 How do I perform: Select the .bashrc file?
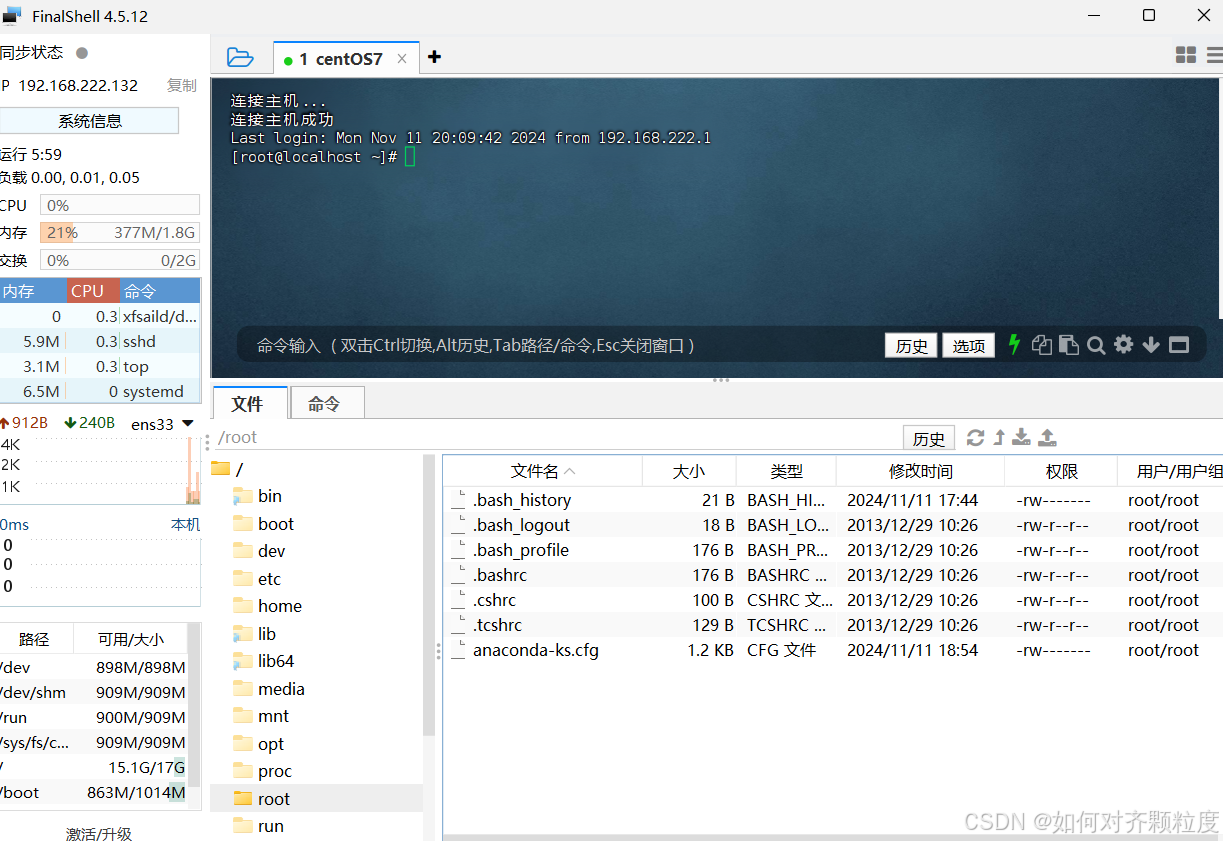pos(832,575)
